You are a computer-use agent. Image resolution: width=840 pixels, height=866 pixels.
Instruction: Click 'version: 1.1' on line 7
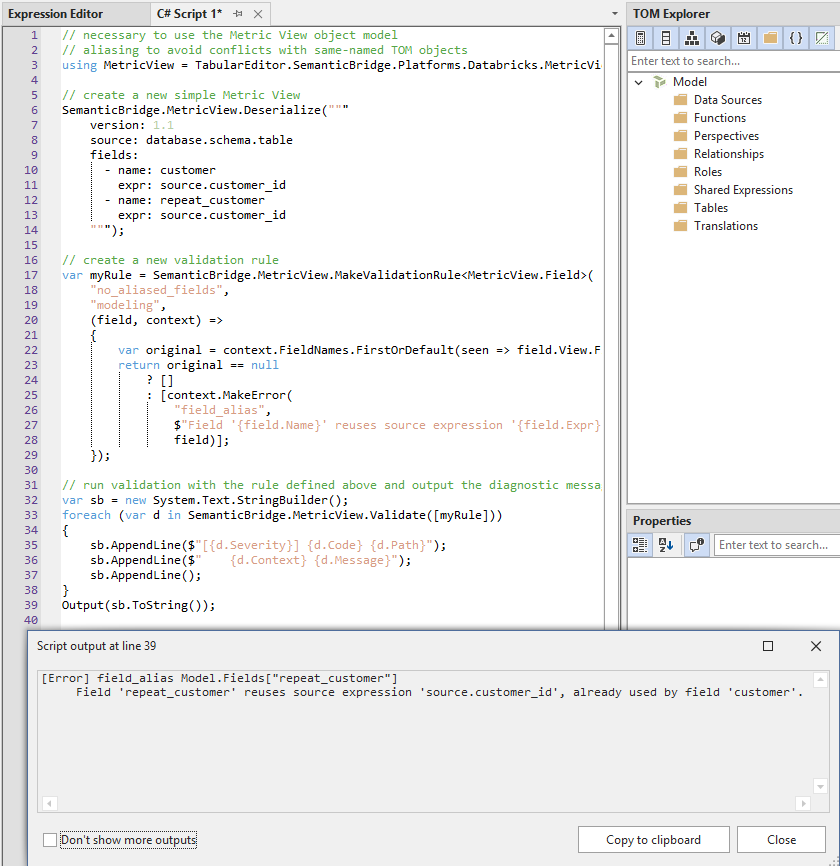132,125
